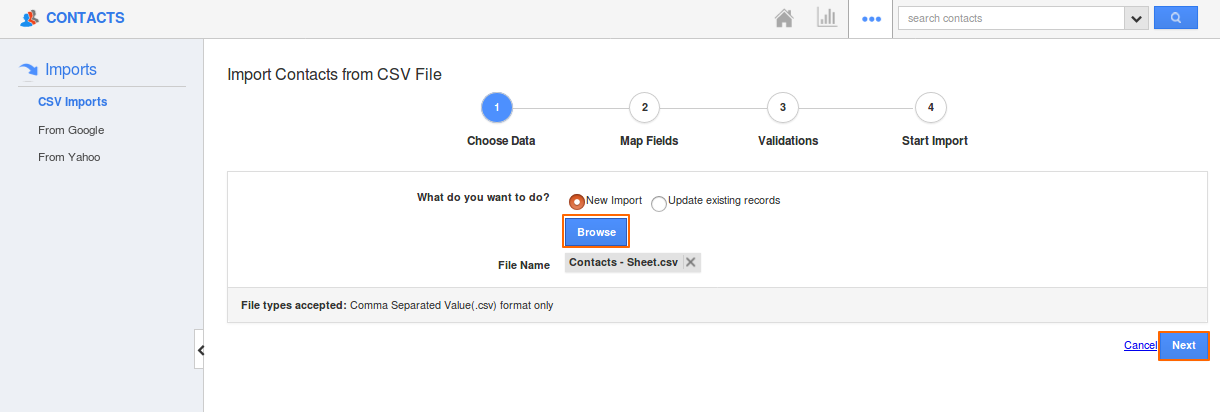Click step 4 Start Import circle
This screenshot has width=1220, height=412.
931,107
